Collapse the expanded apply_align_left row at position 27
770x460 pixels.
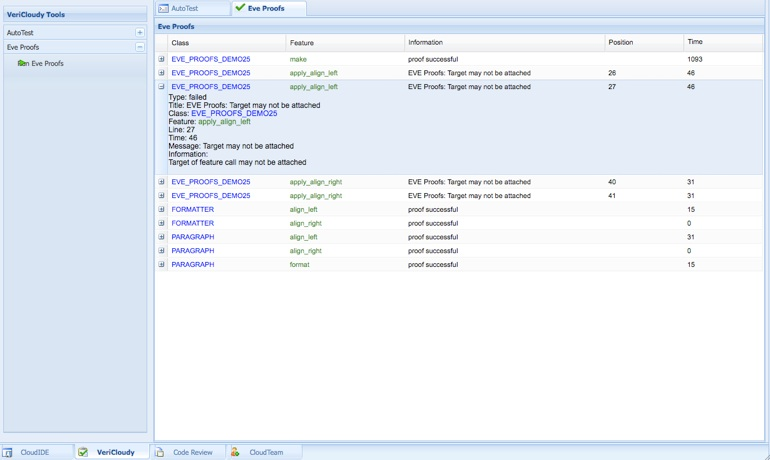[x=161, y=86]
